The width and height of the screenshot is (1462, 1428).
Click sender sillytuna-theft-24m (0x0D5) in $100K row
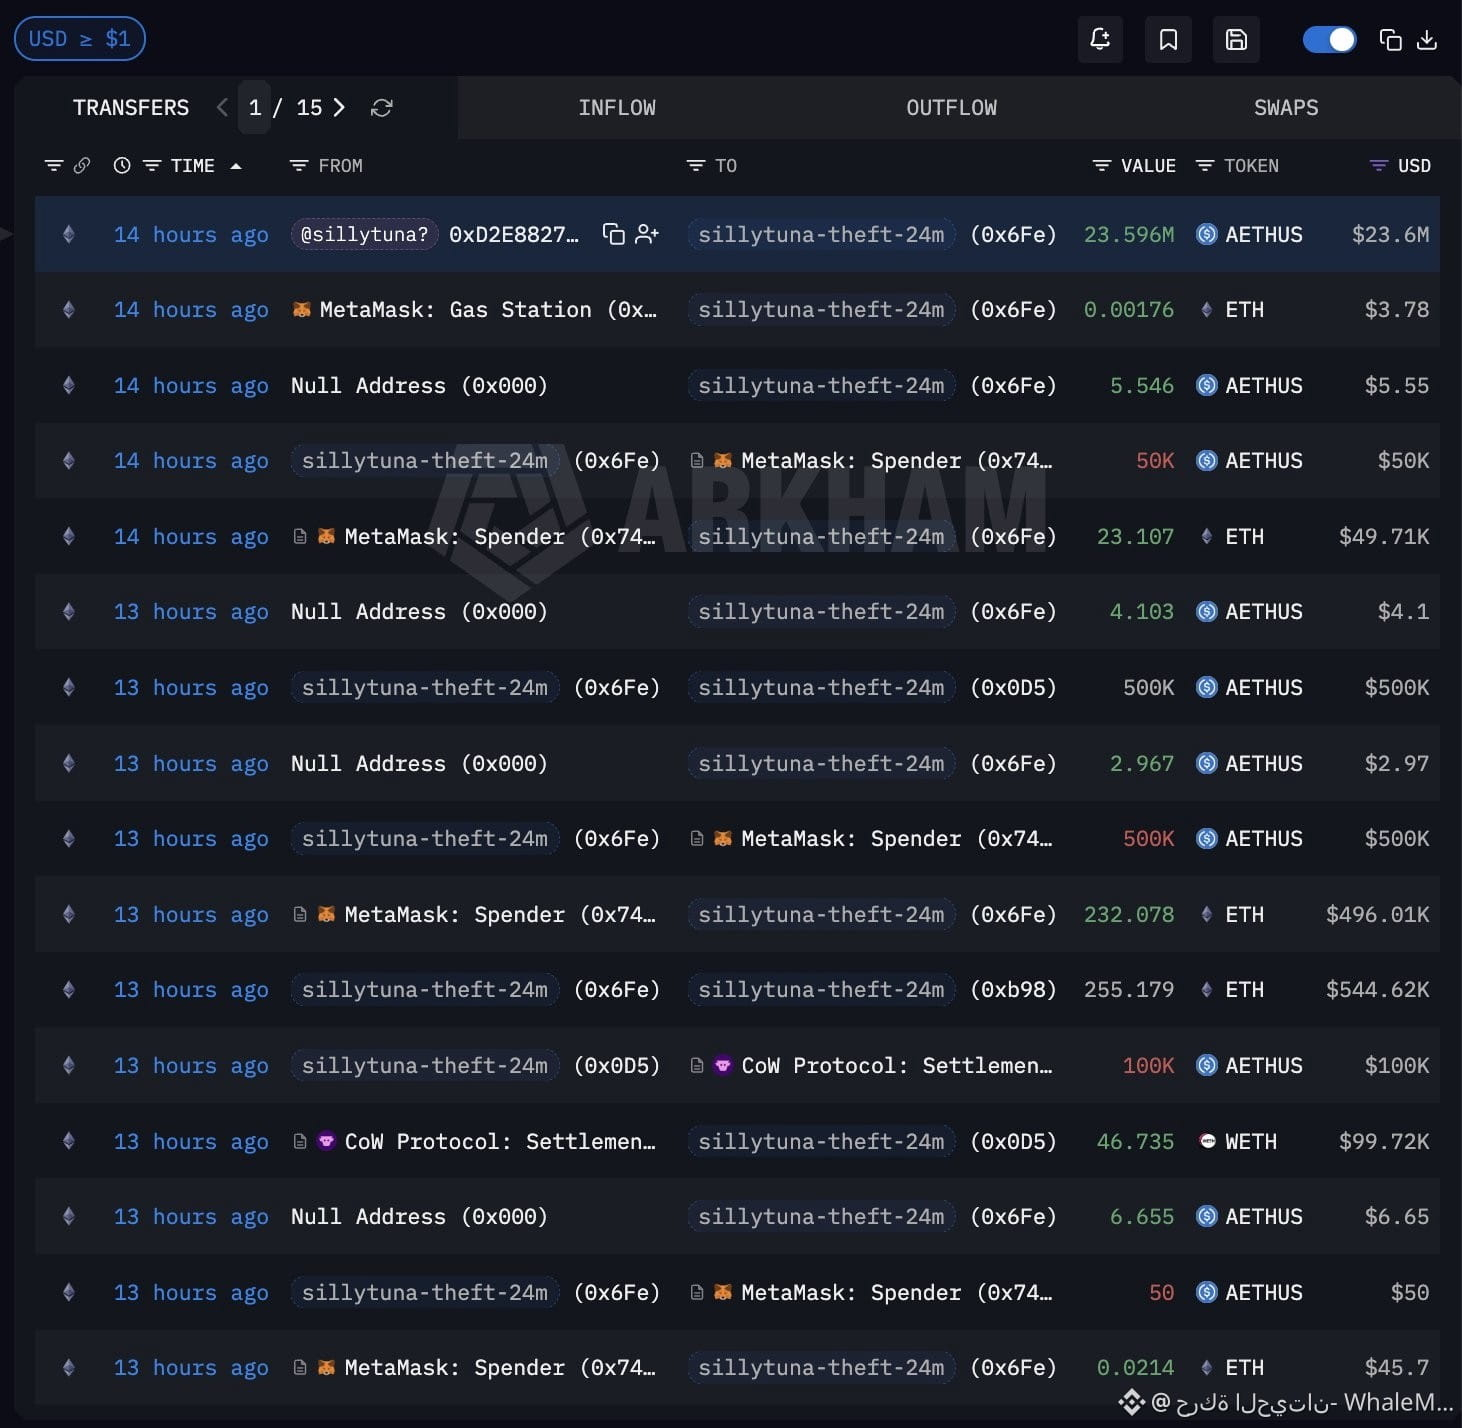click(476, 1066)
